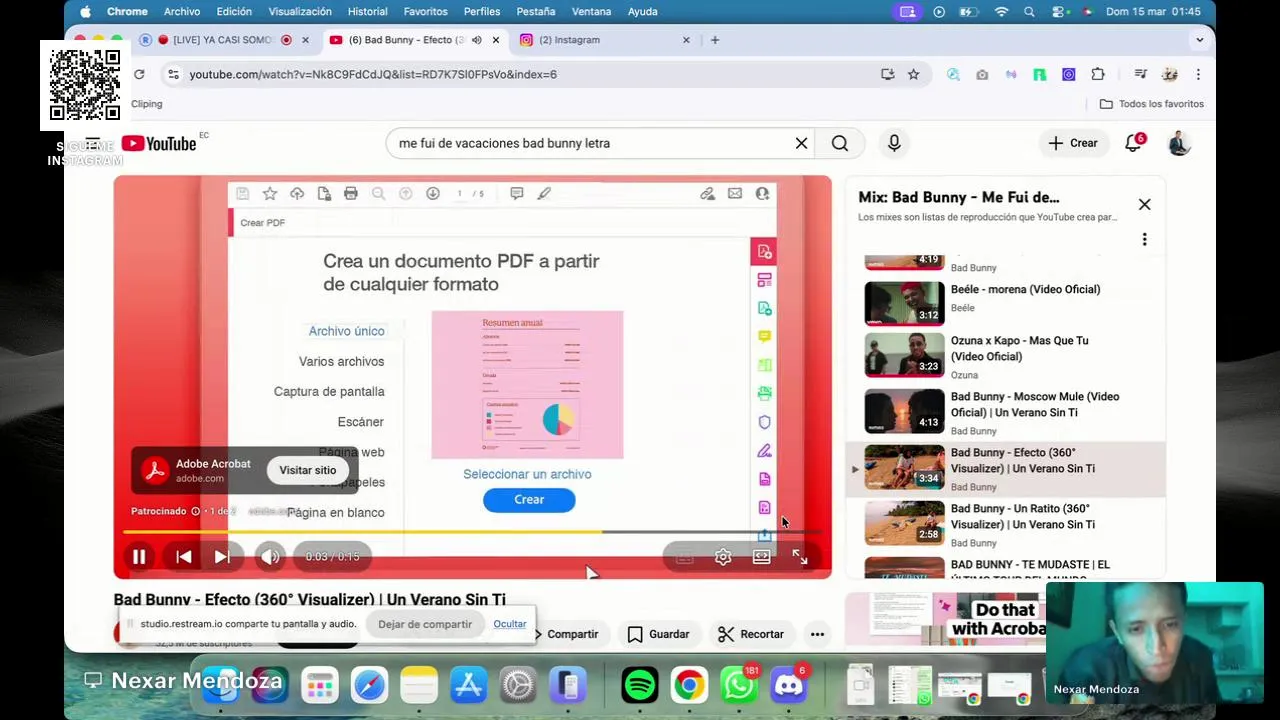
Task: Close the Instagram browser tab
Action: click(x=686, y=40)
